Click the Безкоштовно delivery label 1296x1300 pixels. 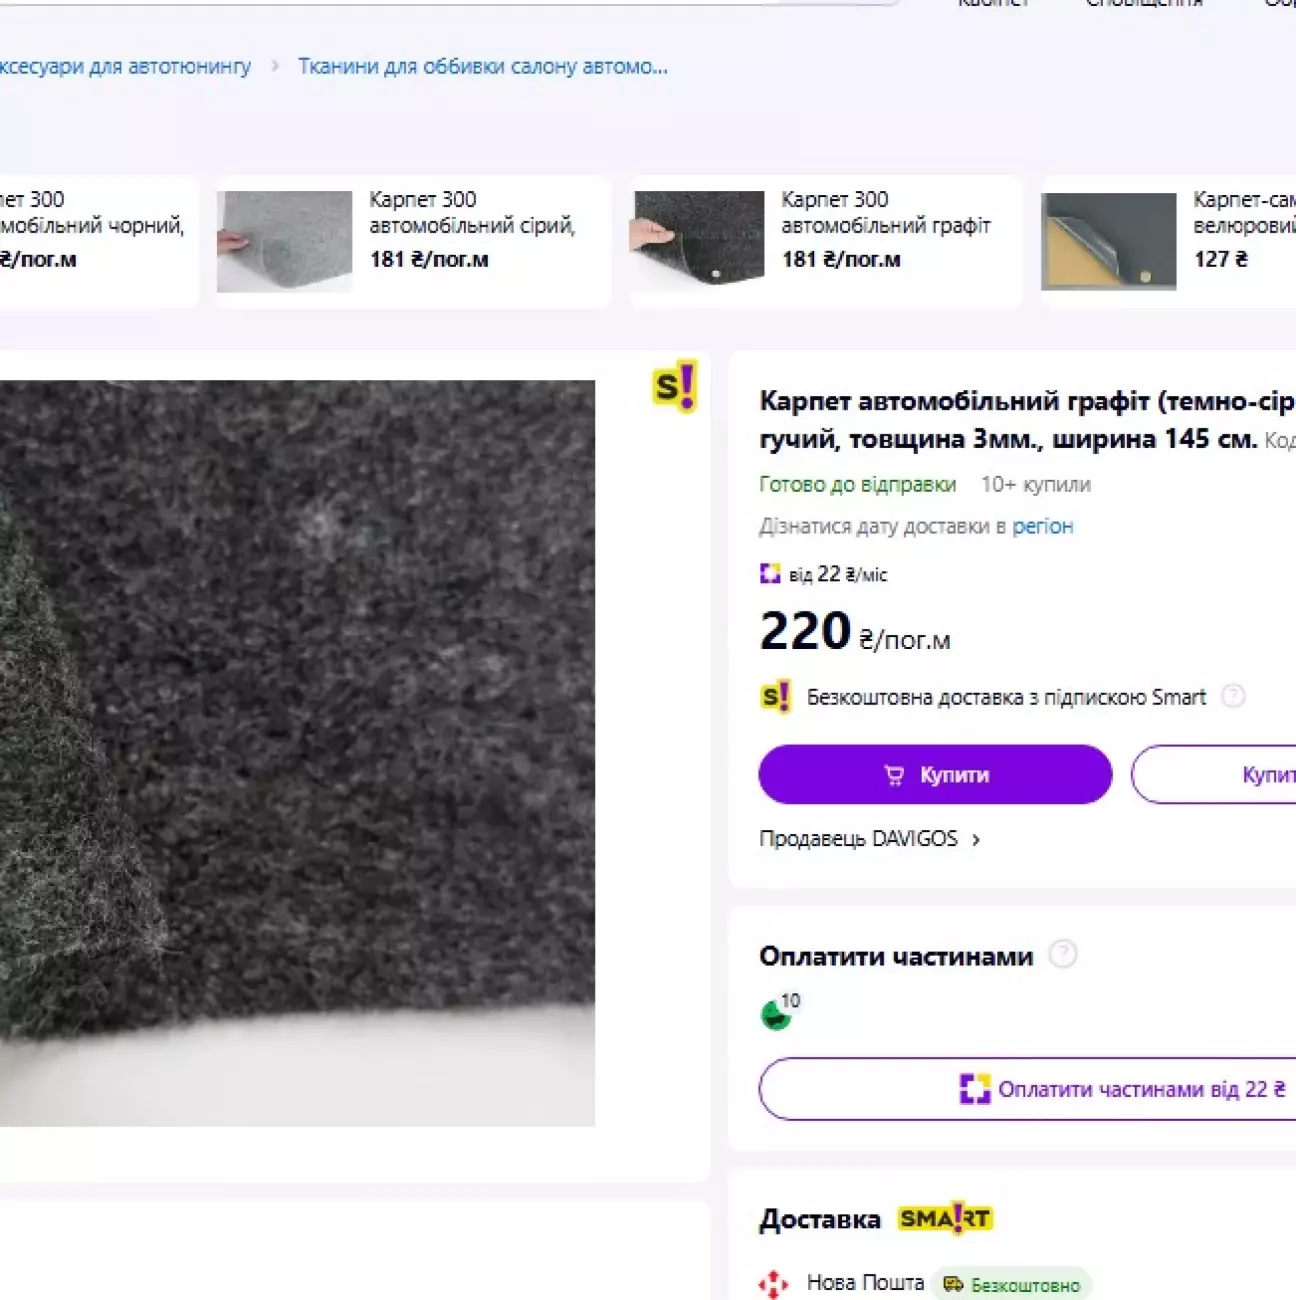pyautogui.click(x=1011, y=1285)
